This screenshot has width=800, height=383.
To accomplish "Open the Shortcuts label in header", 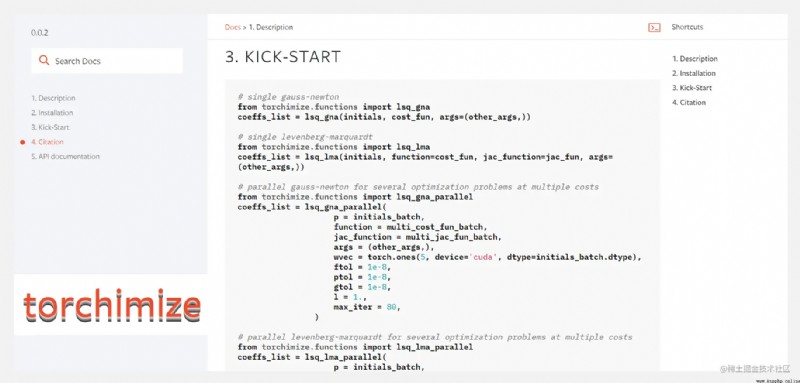I will 687,27.
